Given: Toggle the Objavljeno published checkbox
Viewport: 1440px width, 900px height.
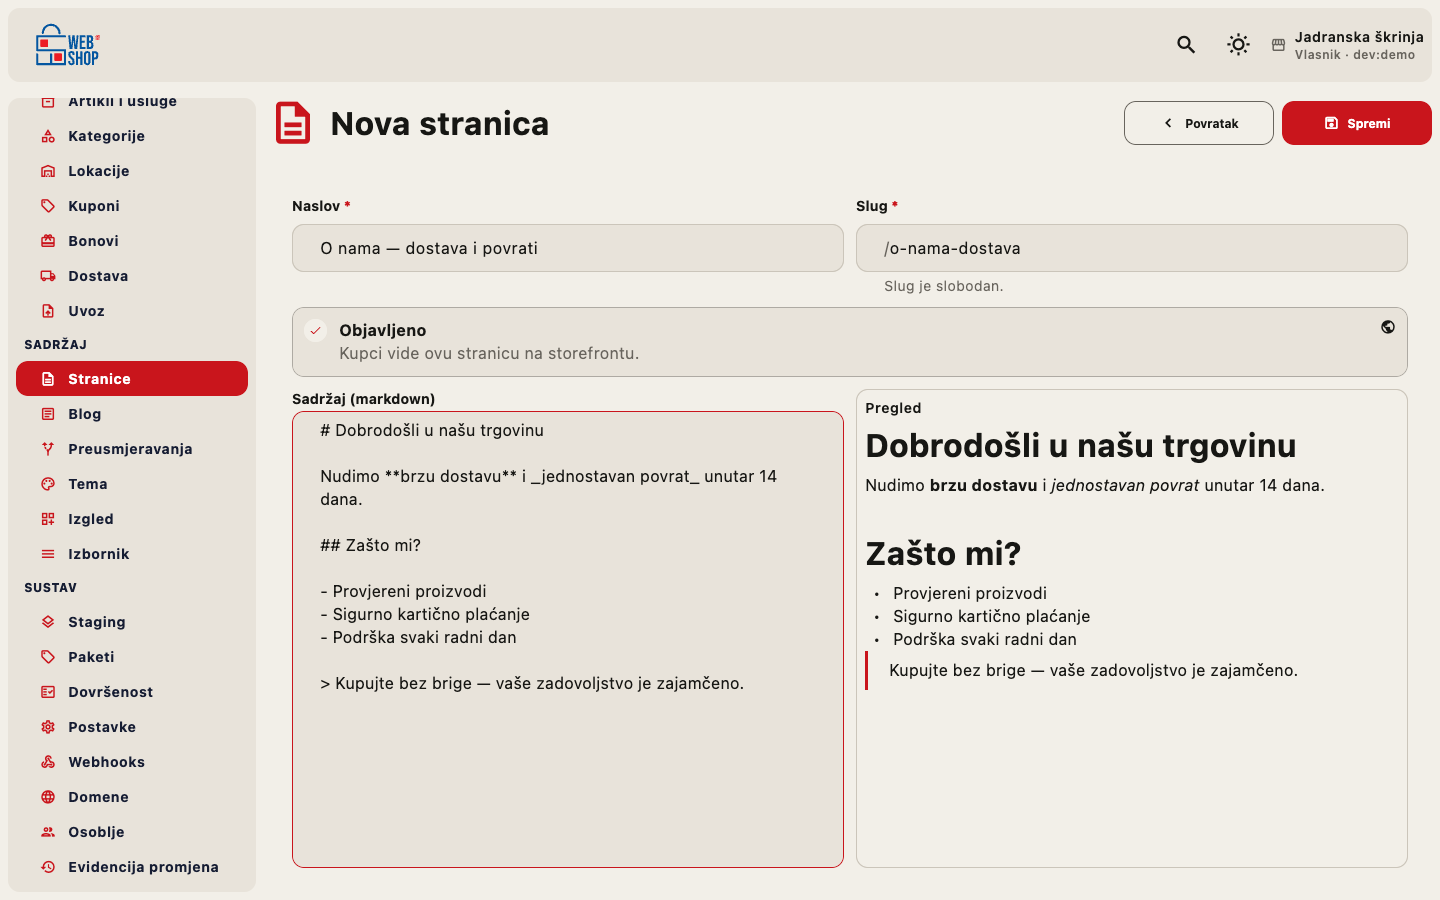Looking at the screenshot, I should click(316, 330).
